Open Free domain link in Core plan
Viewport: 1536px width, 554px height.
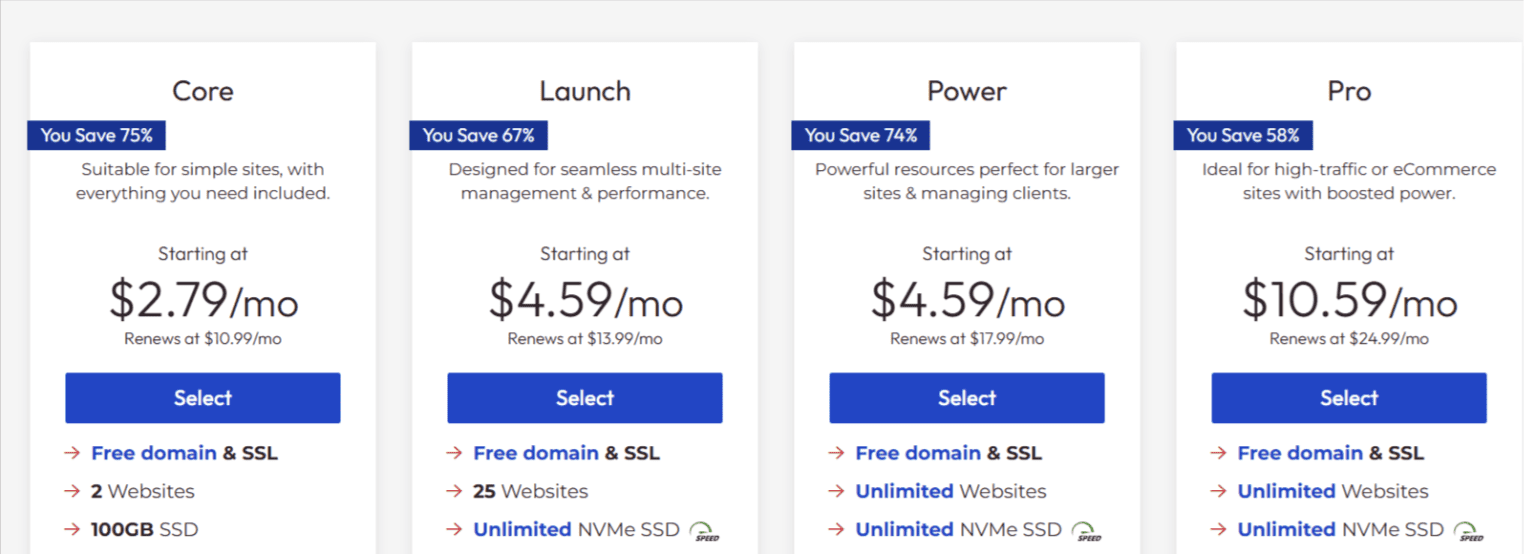pos(154,453)
